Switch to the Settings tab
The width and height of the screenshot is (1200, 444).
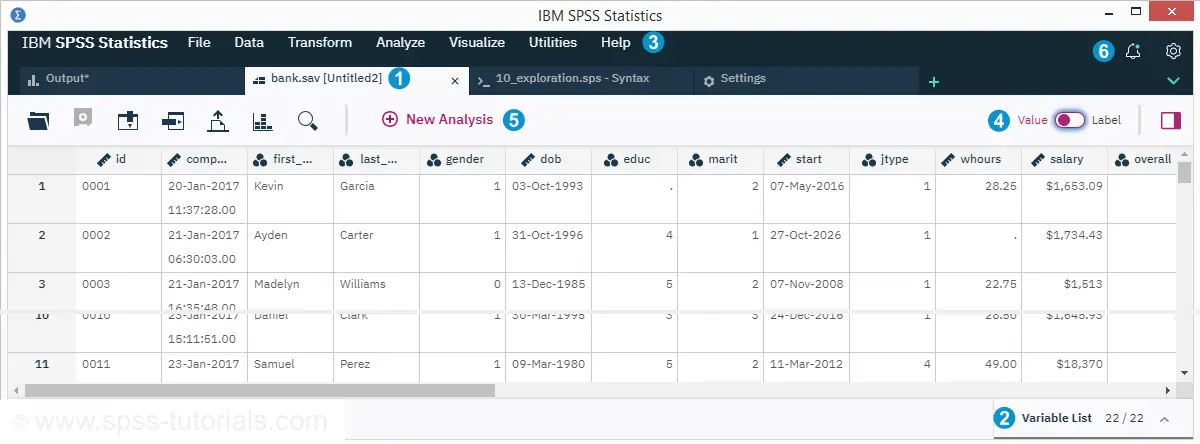click(x=806, y=80)
